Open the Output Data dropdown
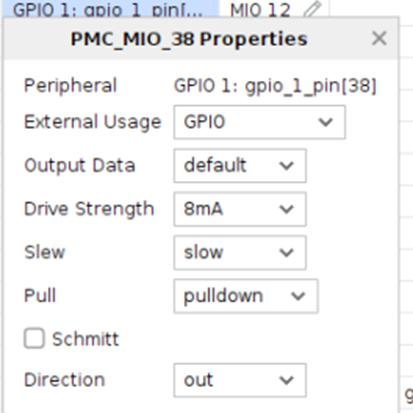The width and height of the screenshot is (413, 413). pyautogui.click(x=240, y=166)
